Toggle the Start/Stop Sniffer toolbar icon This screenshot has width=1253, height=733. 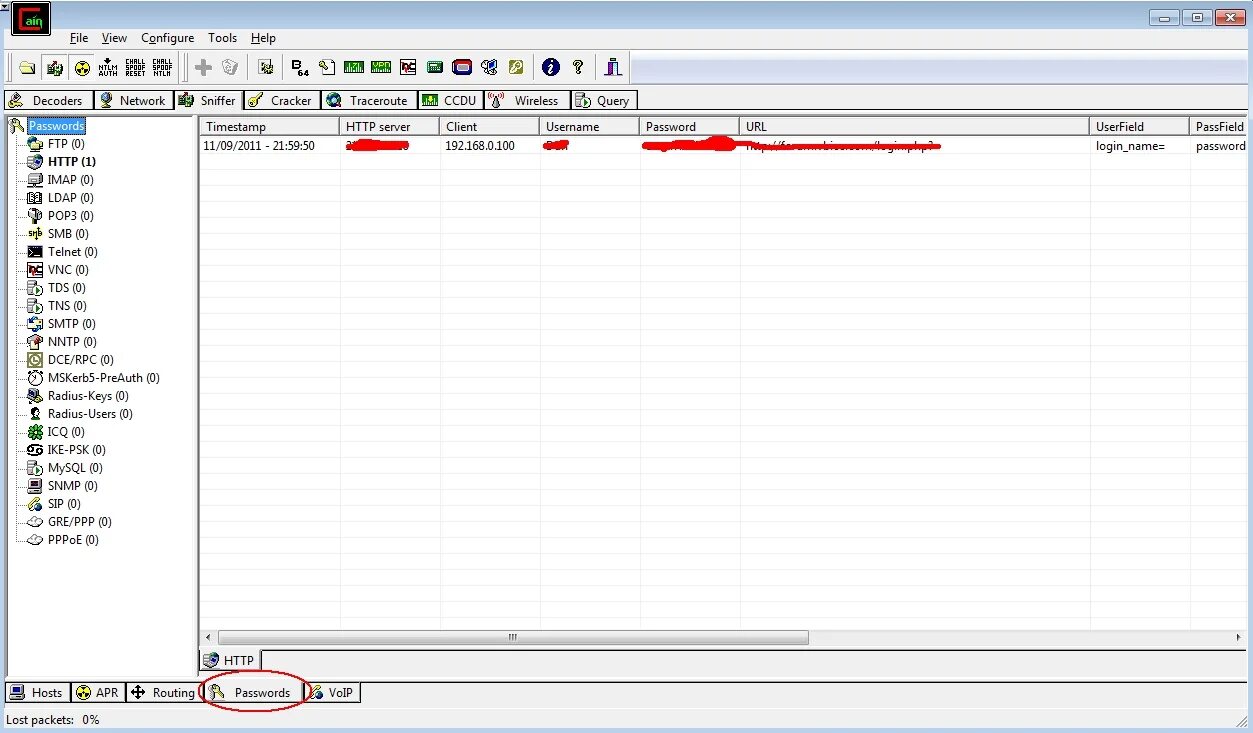(x=55, y=68)
